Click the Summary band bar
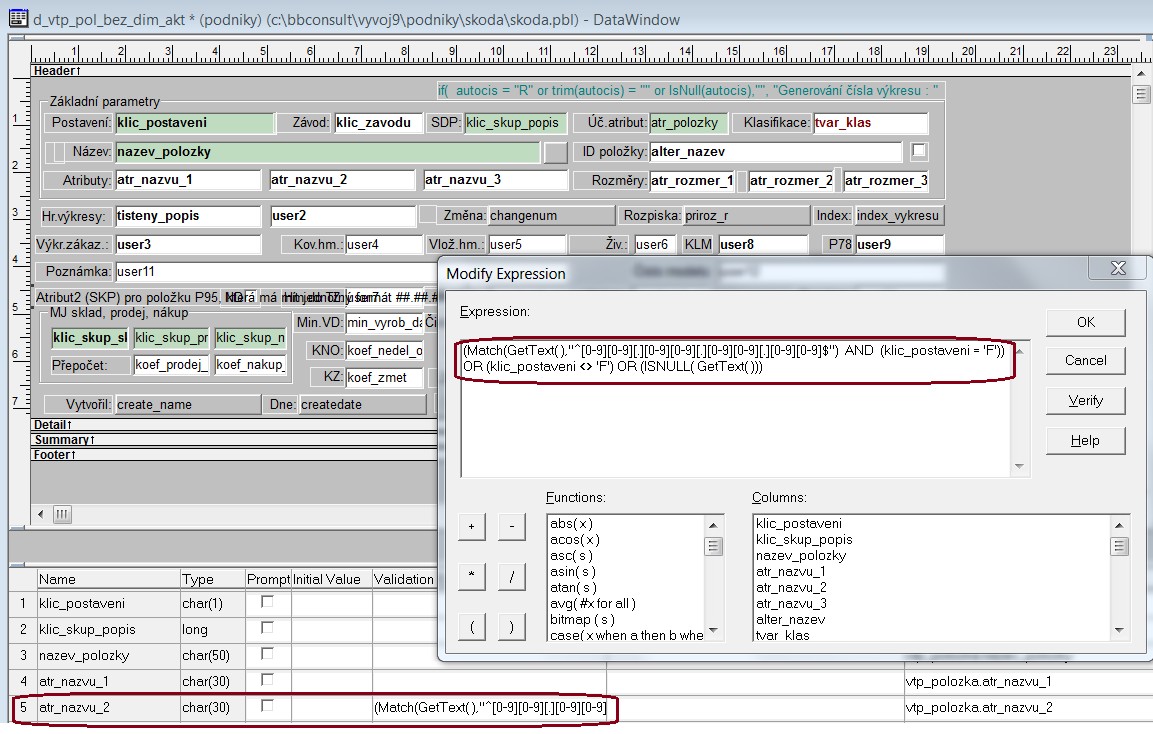The width and height of the screenshot is (1153, 734). 234,440
